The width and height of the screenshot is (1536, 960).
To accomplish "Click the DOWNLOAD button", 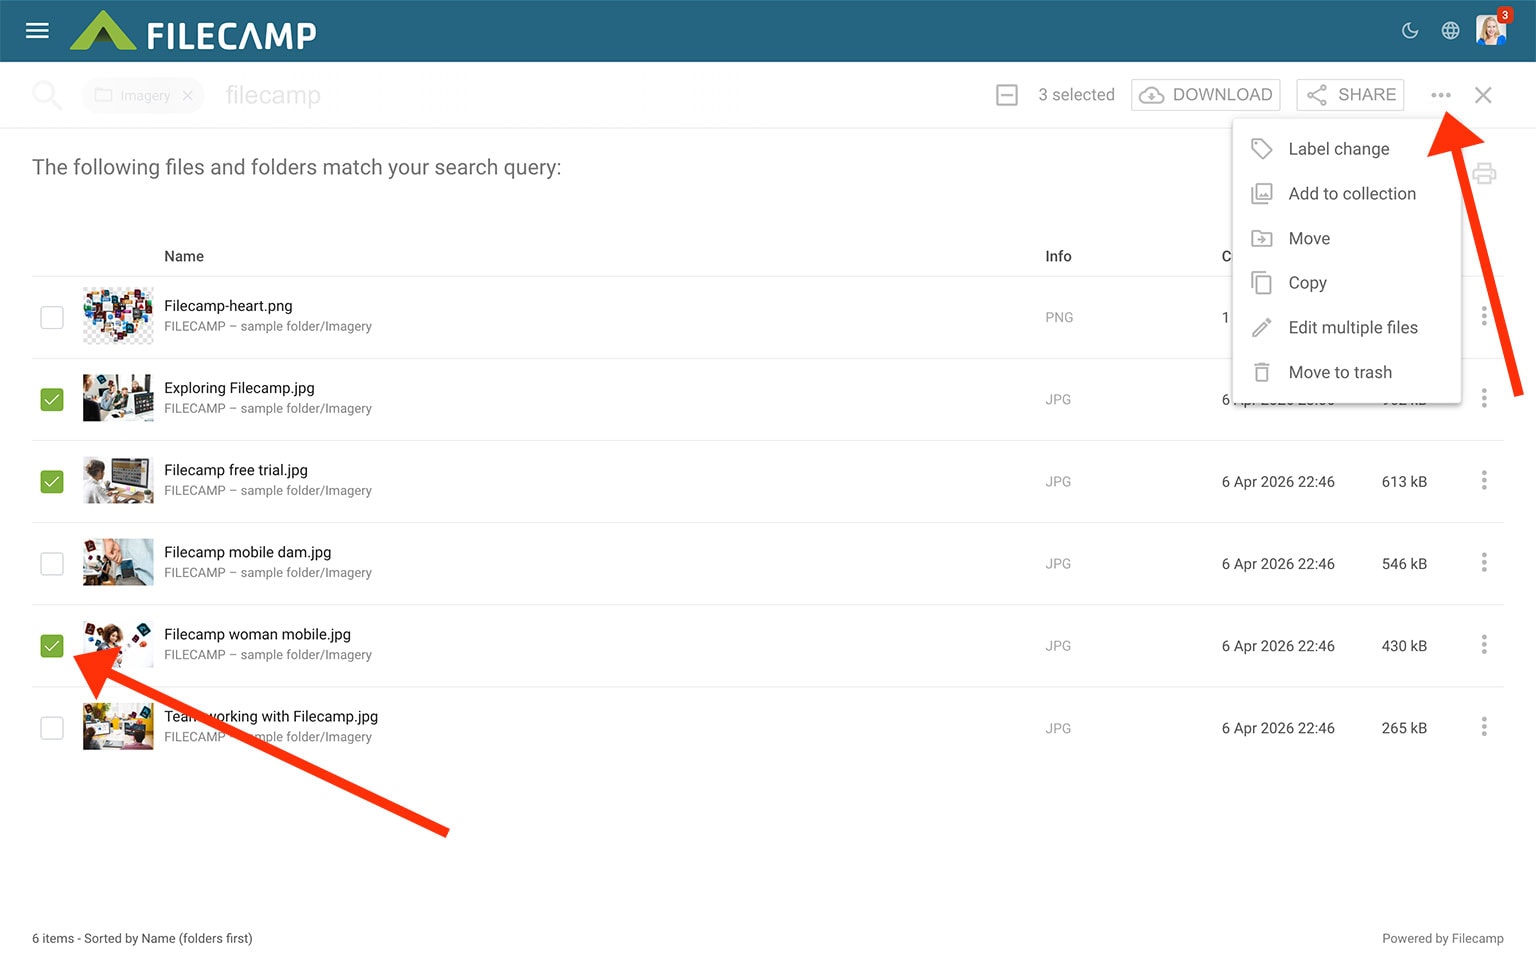I will point(1206,95).
